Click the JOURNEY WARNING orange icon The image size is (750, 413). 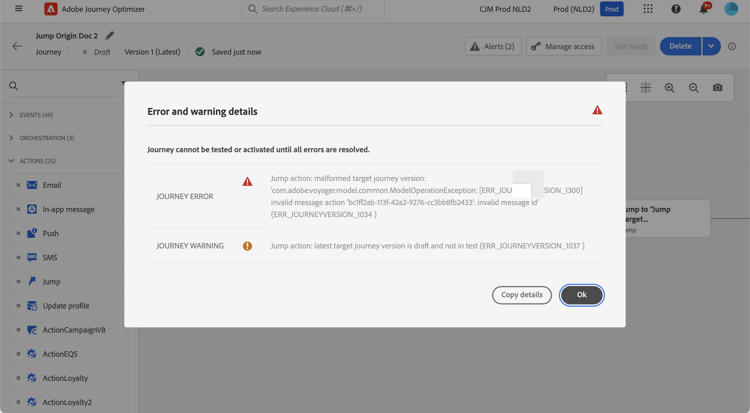[247, 246]
